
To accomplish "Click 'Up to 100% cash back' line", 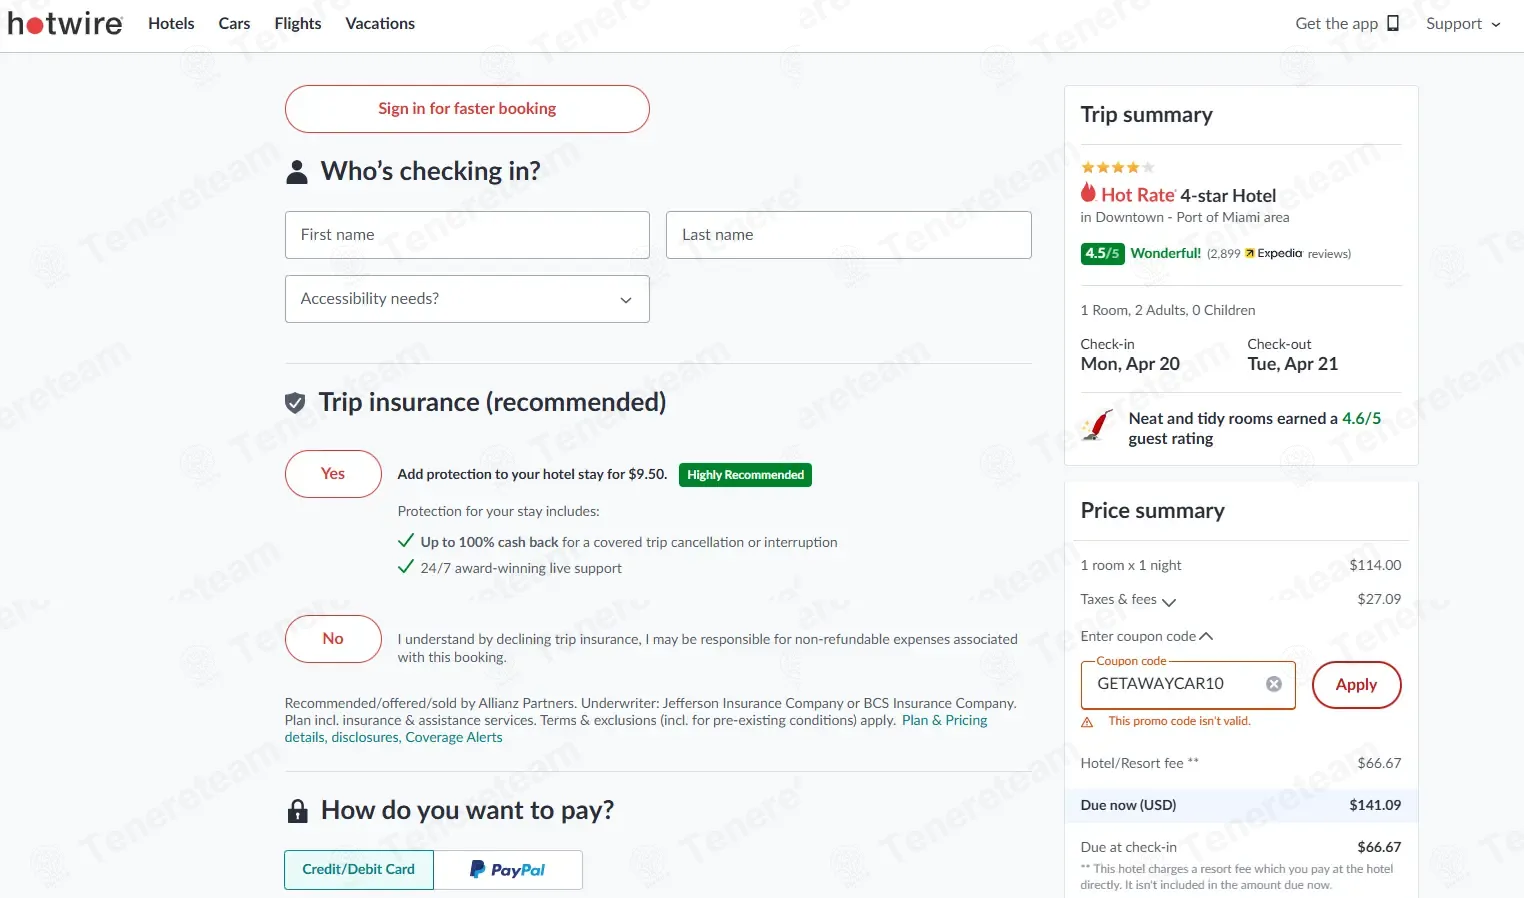I will click(629, 542).
